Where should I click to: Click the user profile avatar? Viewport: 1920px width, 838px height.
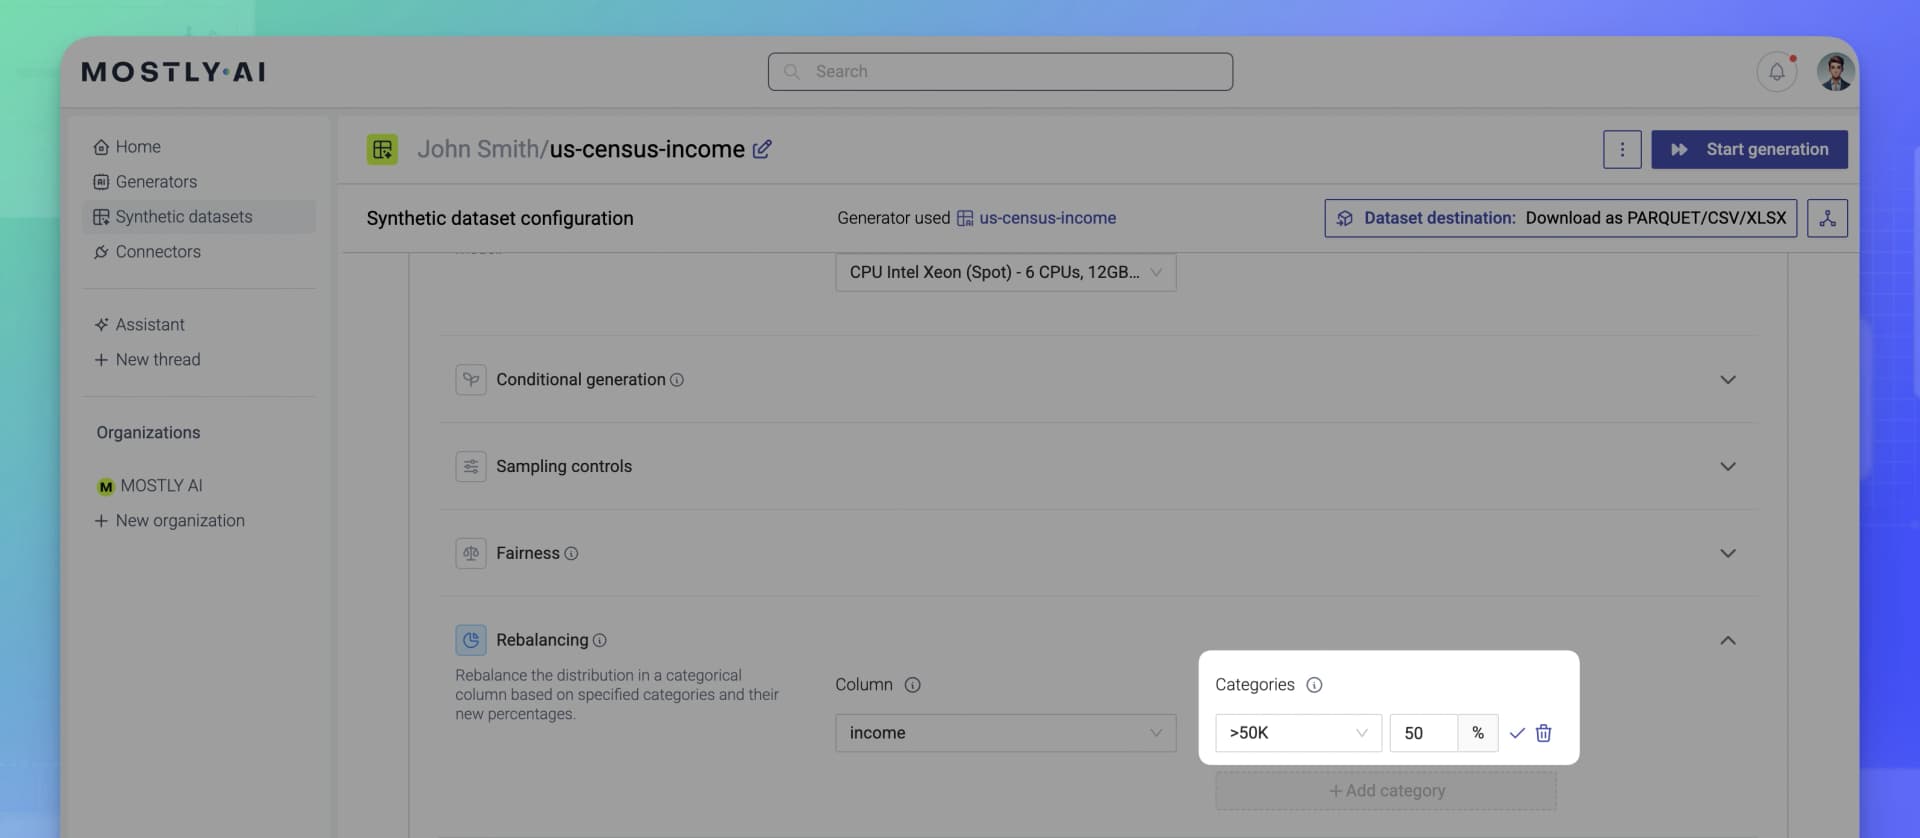pyautogui.click(x=1835, y=72)
